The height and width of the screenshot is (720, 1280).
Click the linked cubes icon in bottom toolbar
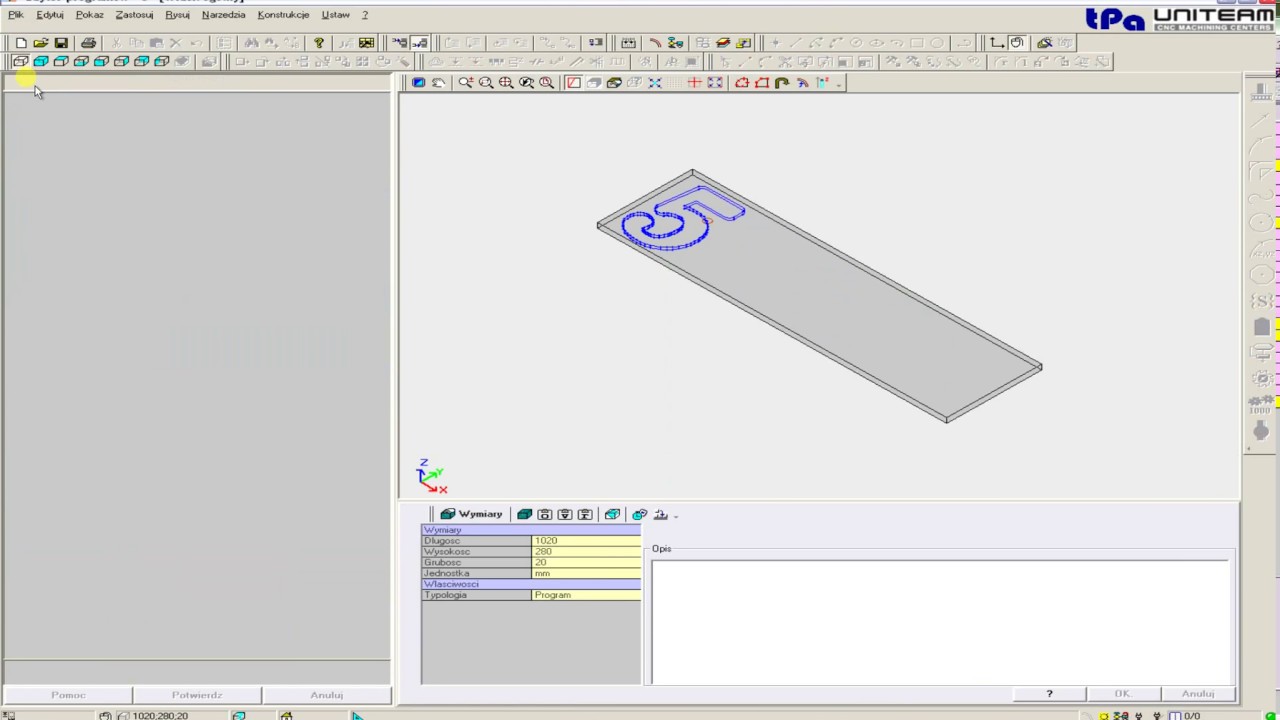pyautogui.click(x=640, y=514)
